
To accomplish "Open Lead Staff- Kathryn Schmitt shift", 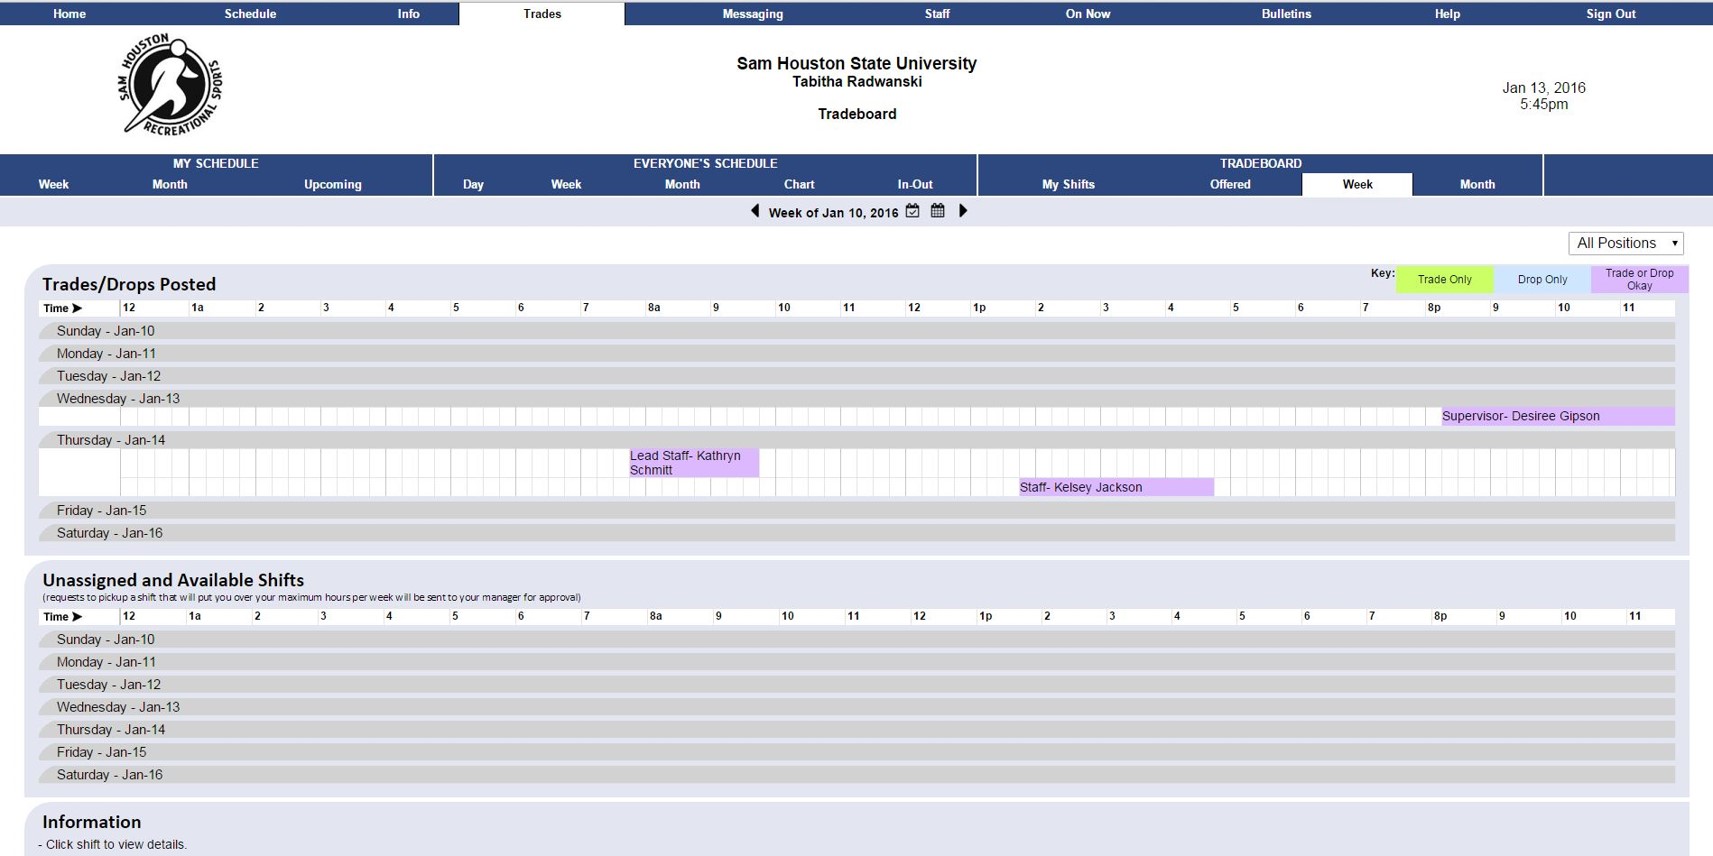I will [x=693, y=462].
